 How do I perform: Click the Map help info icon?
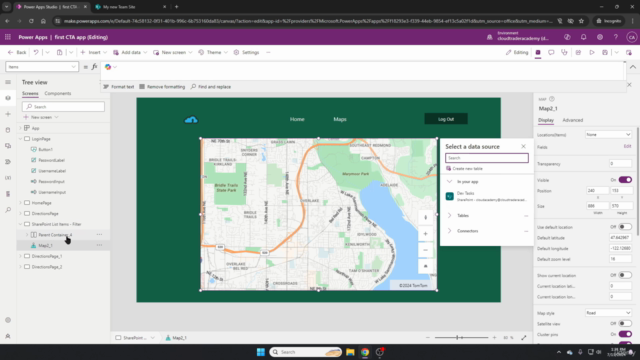tap(552, 99)
